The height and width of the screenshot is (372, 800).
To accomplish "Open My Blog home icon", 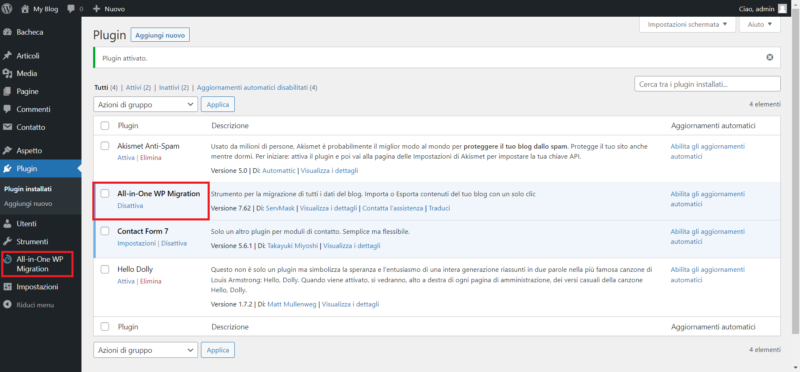I will tap(26, 9).
